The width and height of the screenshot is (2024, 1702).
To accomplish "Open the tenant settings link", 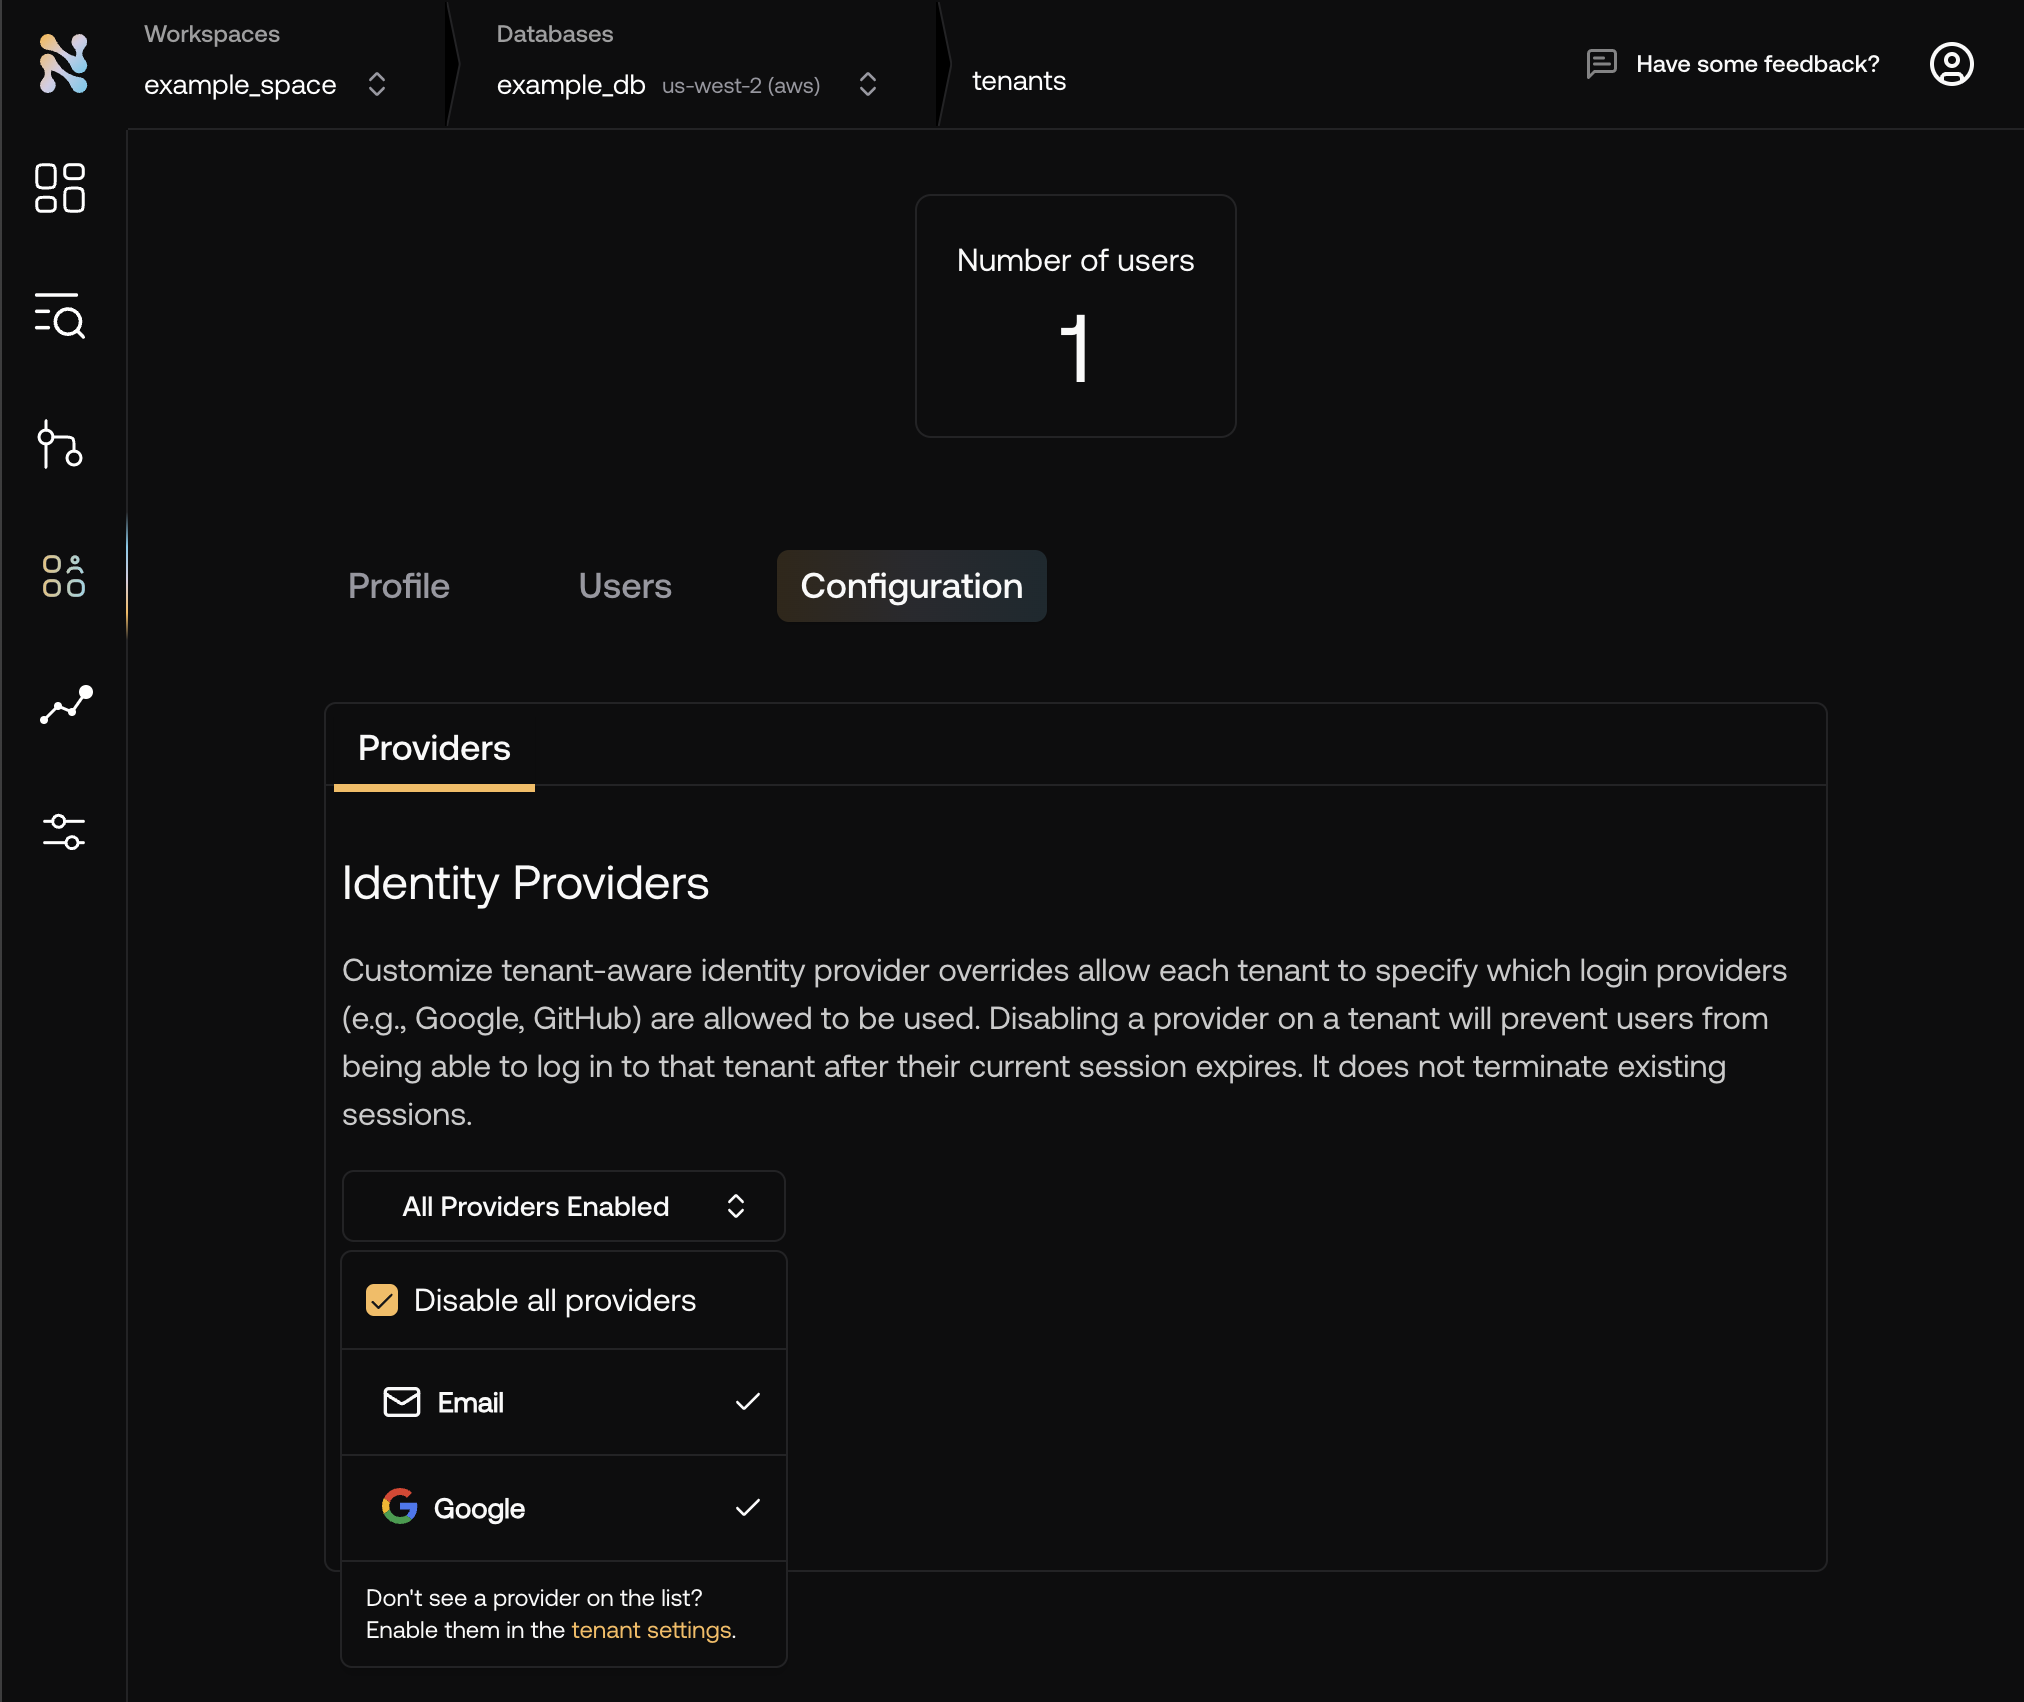I will 651,1630.
